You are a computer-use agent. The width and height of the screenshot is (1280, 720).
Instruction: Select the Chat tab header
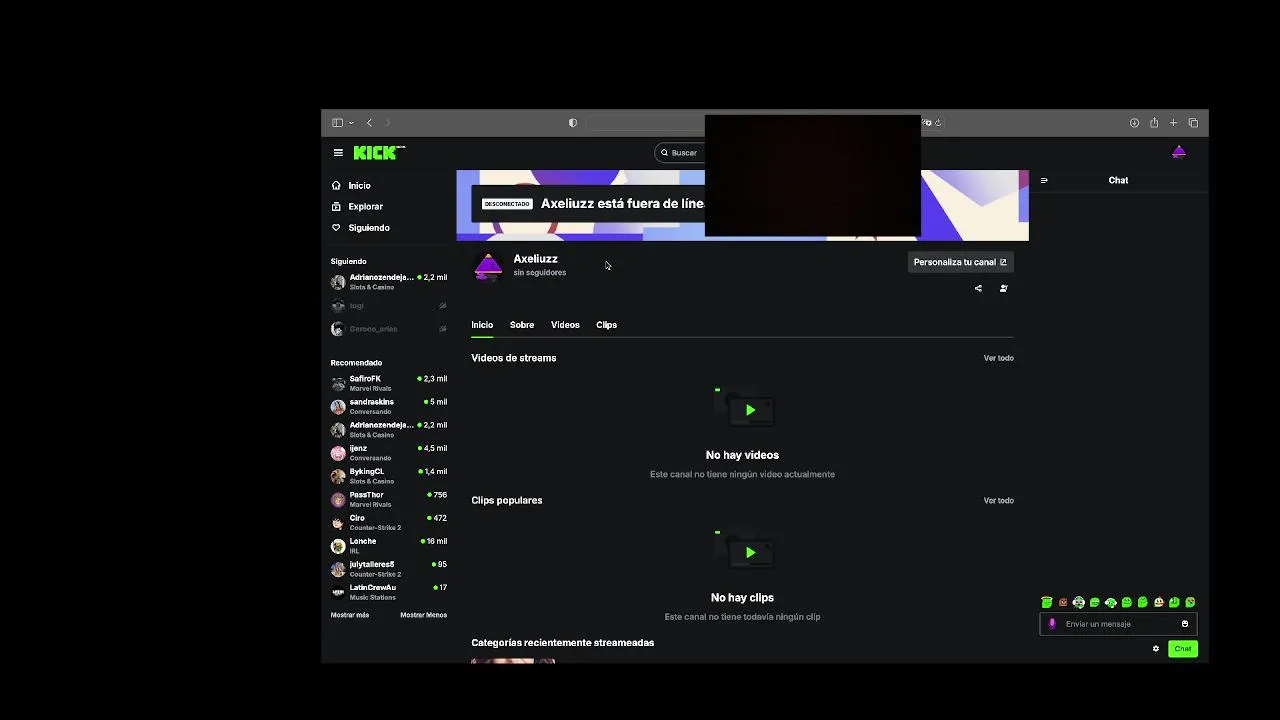click(1118, 181)
